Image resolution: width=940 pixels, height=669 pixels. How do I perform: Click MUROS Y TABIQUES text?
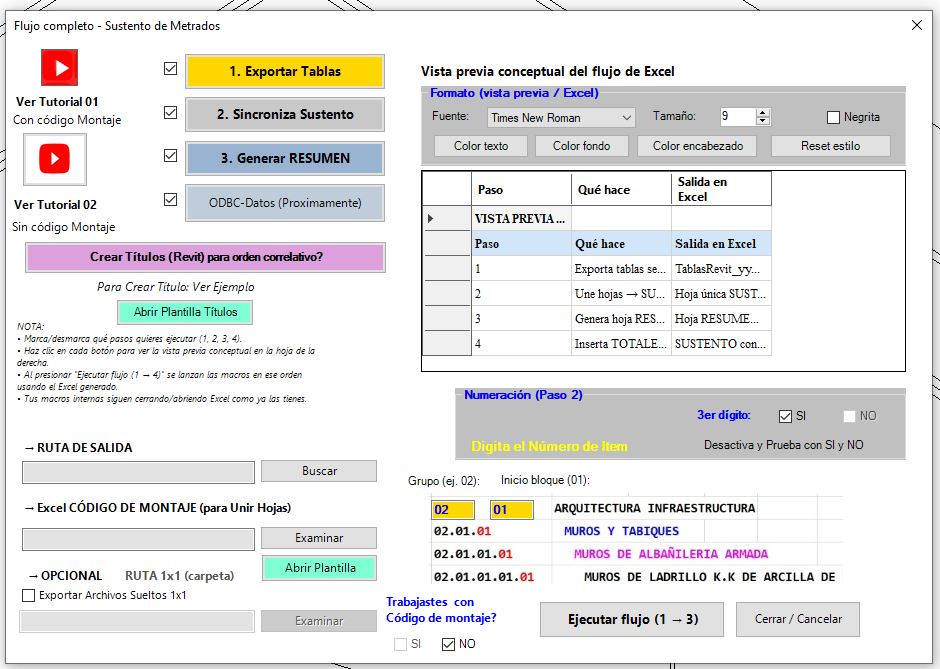click(x=621, y=531)
